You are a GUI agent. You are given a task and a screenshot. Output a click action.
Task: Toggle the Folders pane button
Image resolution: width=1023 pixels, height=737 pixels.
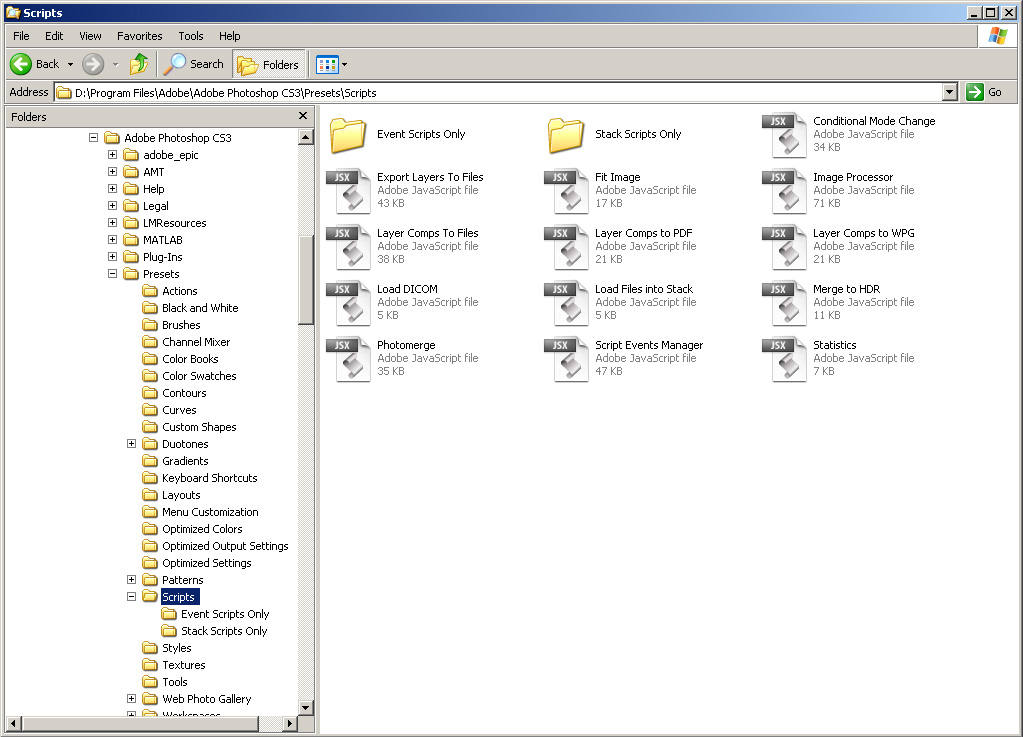(269, 64)
